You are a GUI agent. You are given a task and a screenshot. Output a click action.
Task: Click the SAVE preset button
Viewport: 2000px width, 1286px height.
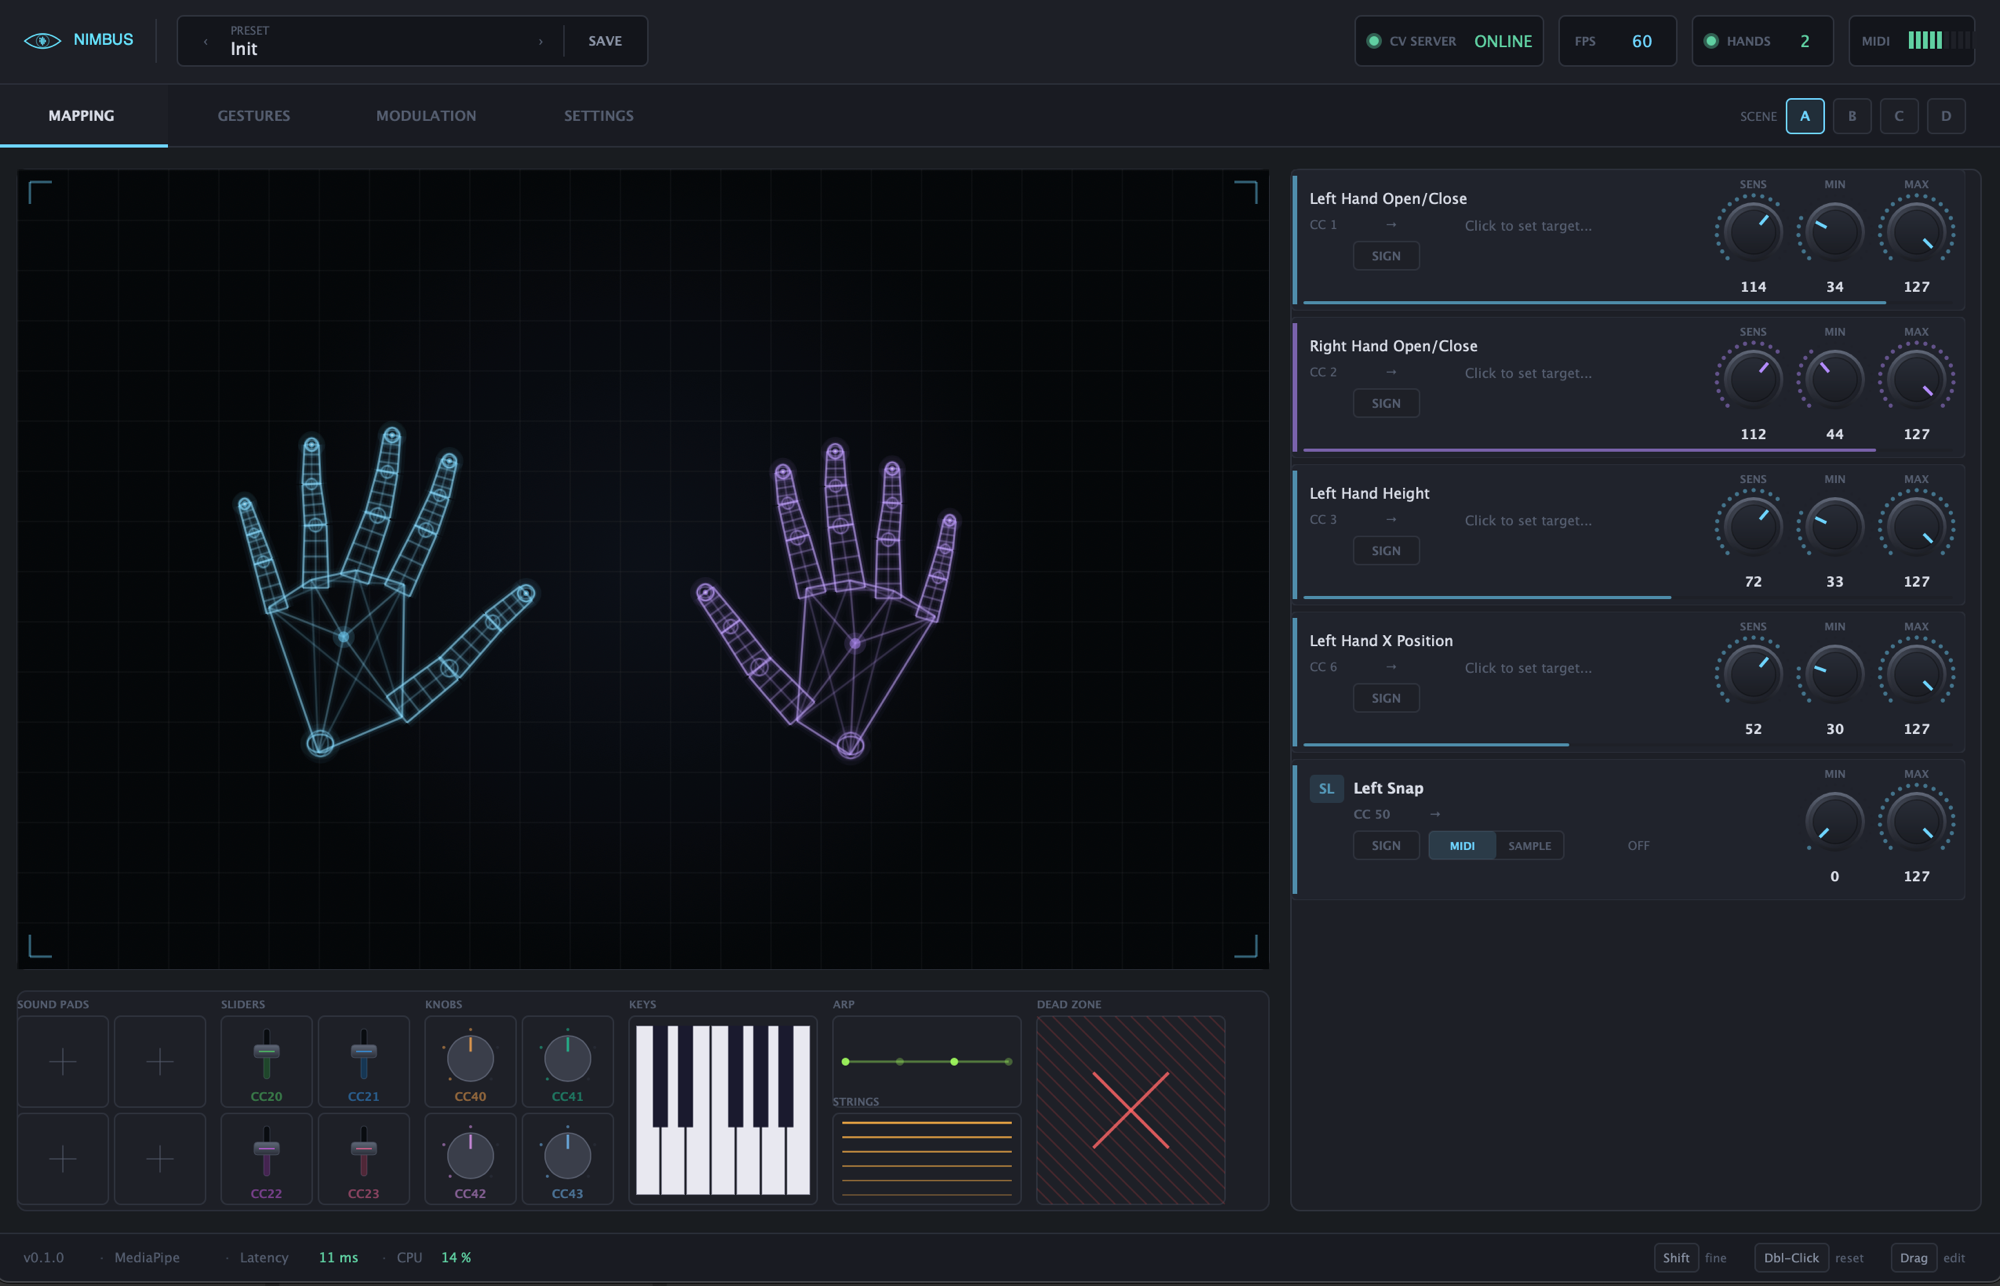coord(605,41)
